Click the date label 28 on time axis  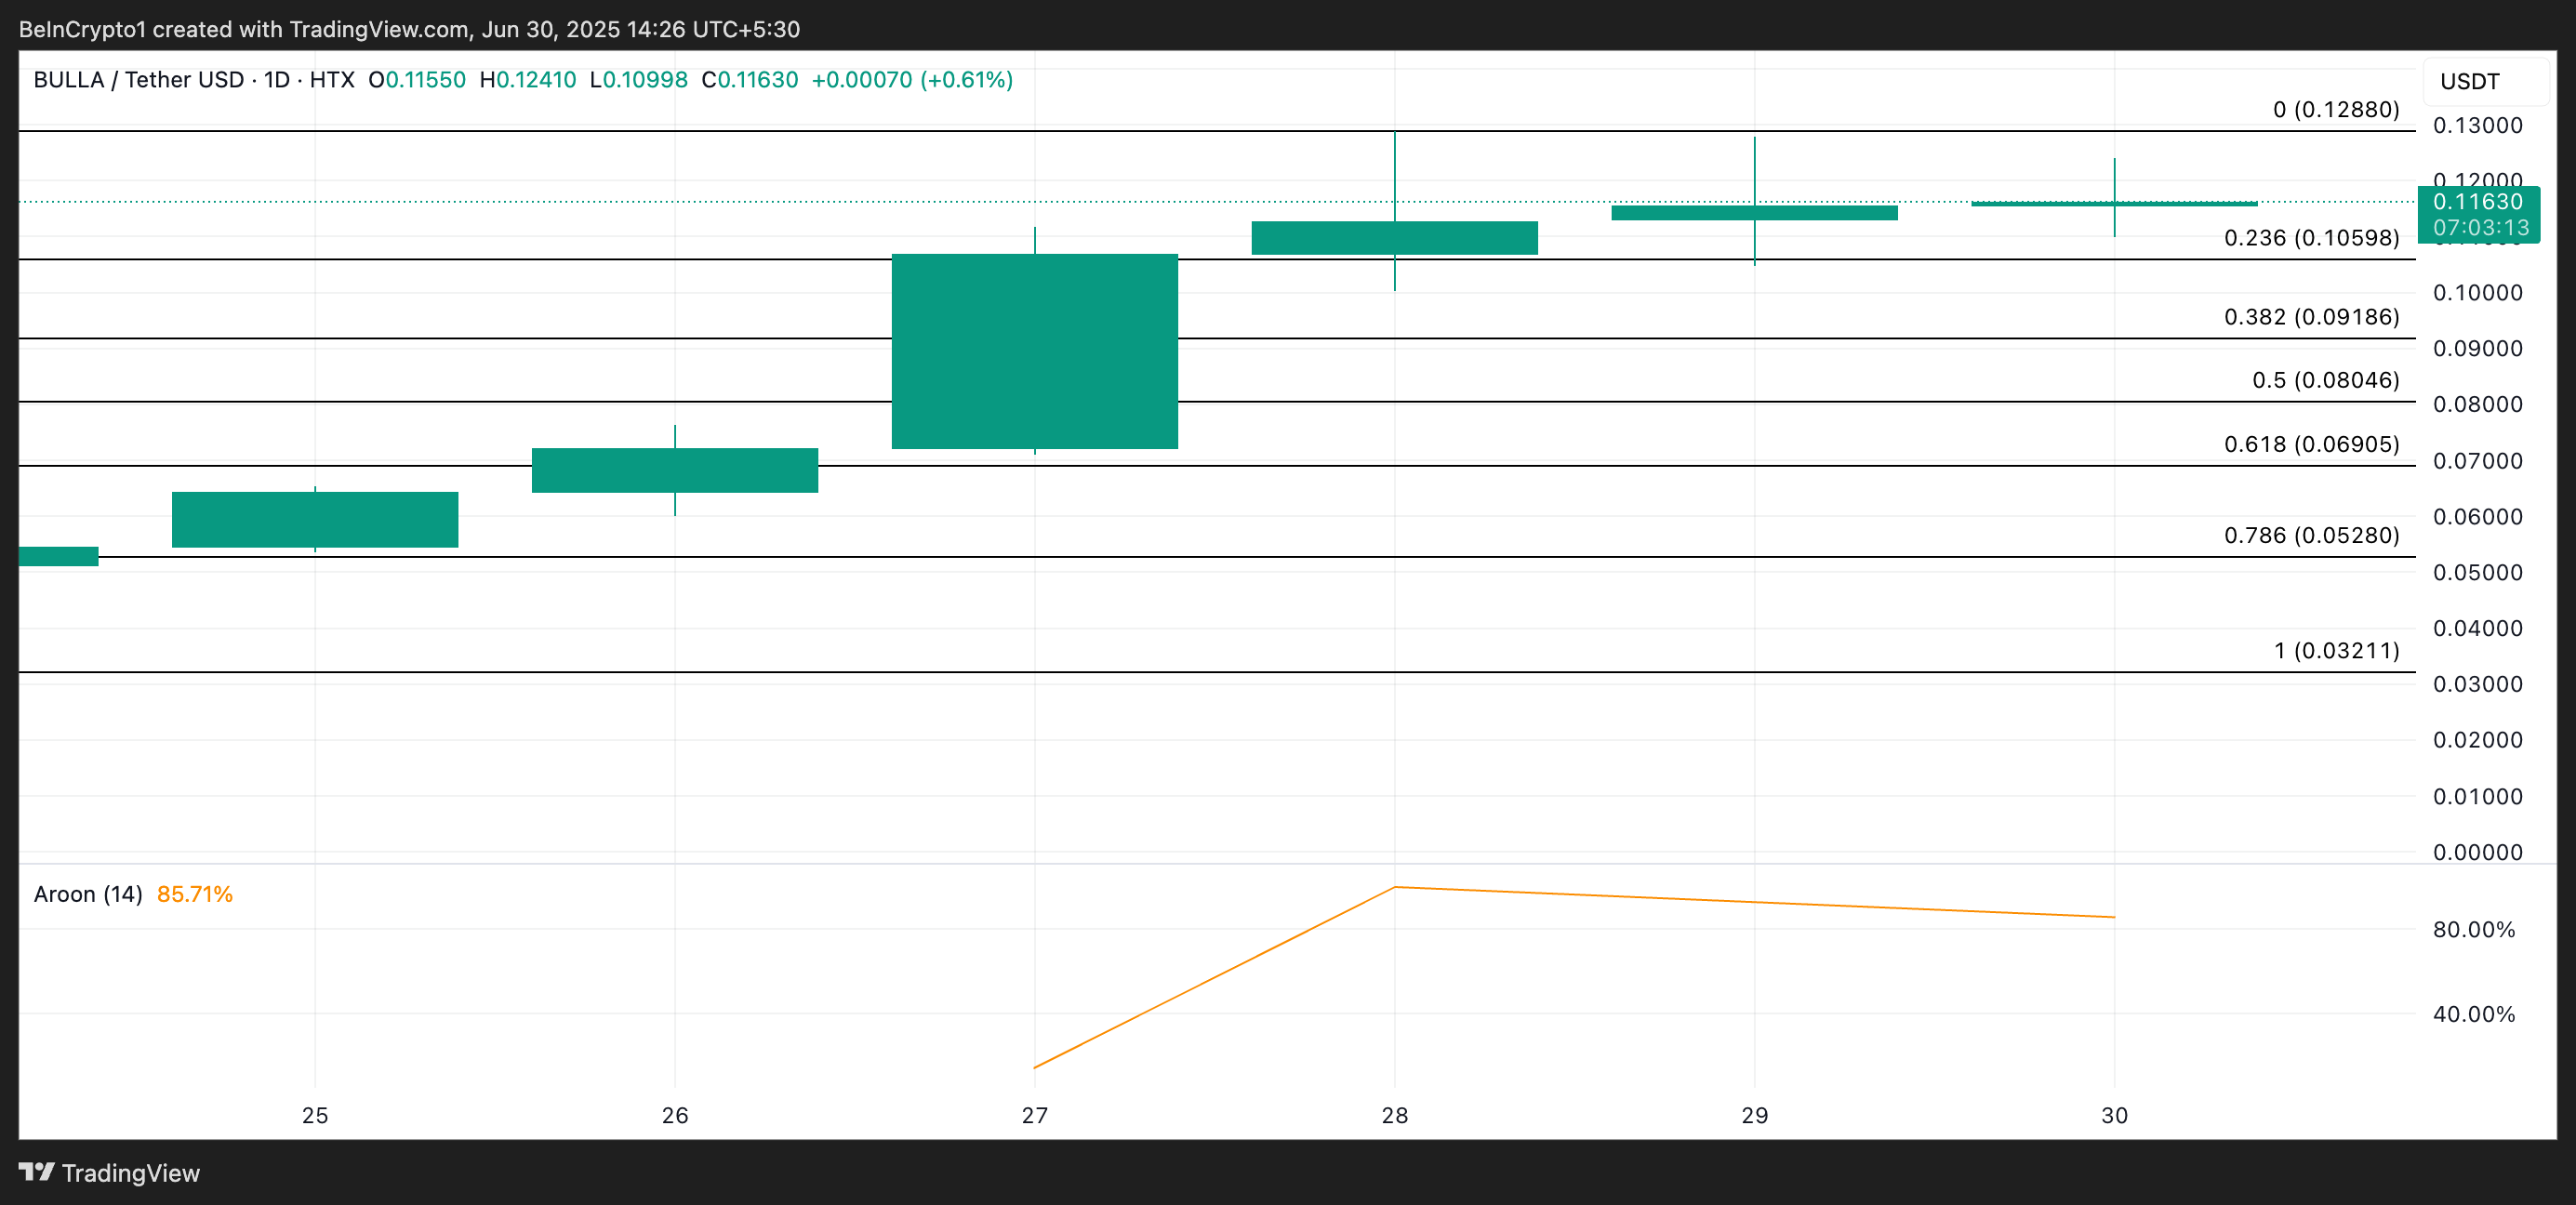point(1394,1115)
